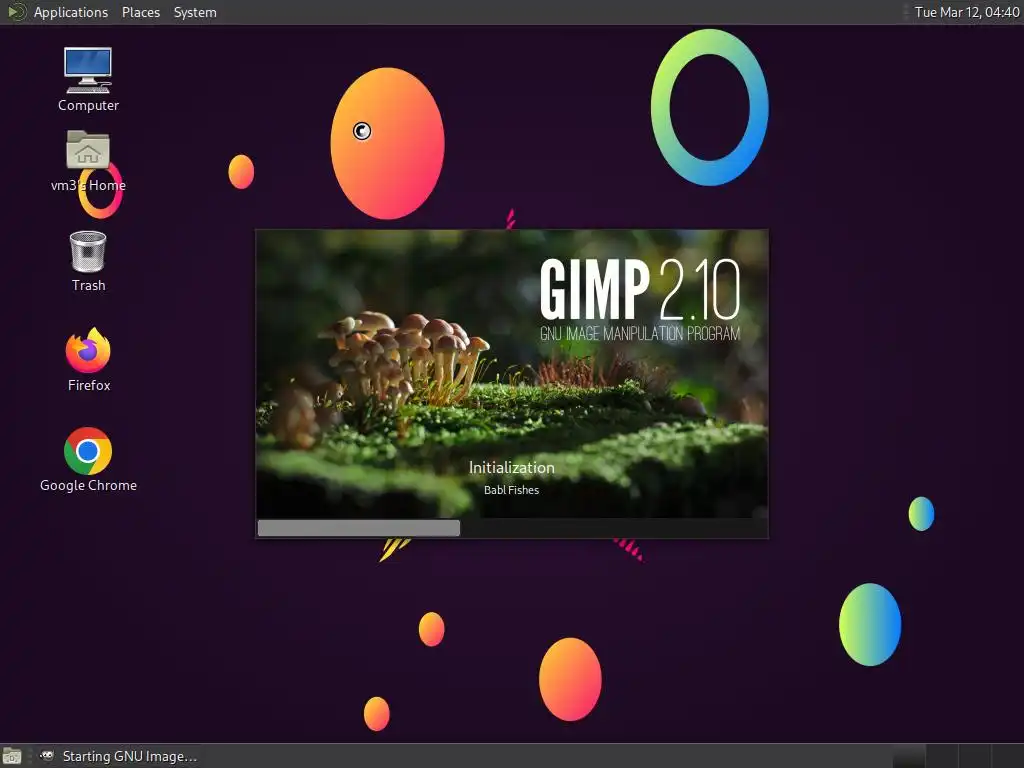The image size is (1024, 768).
Task: Click the Firefox icon label text
Action: (89, 385)
